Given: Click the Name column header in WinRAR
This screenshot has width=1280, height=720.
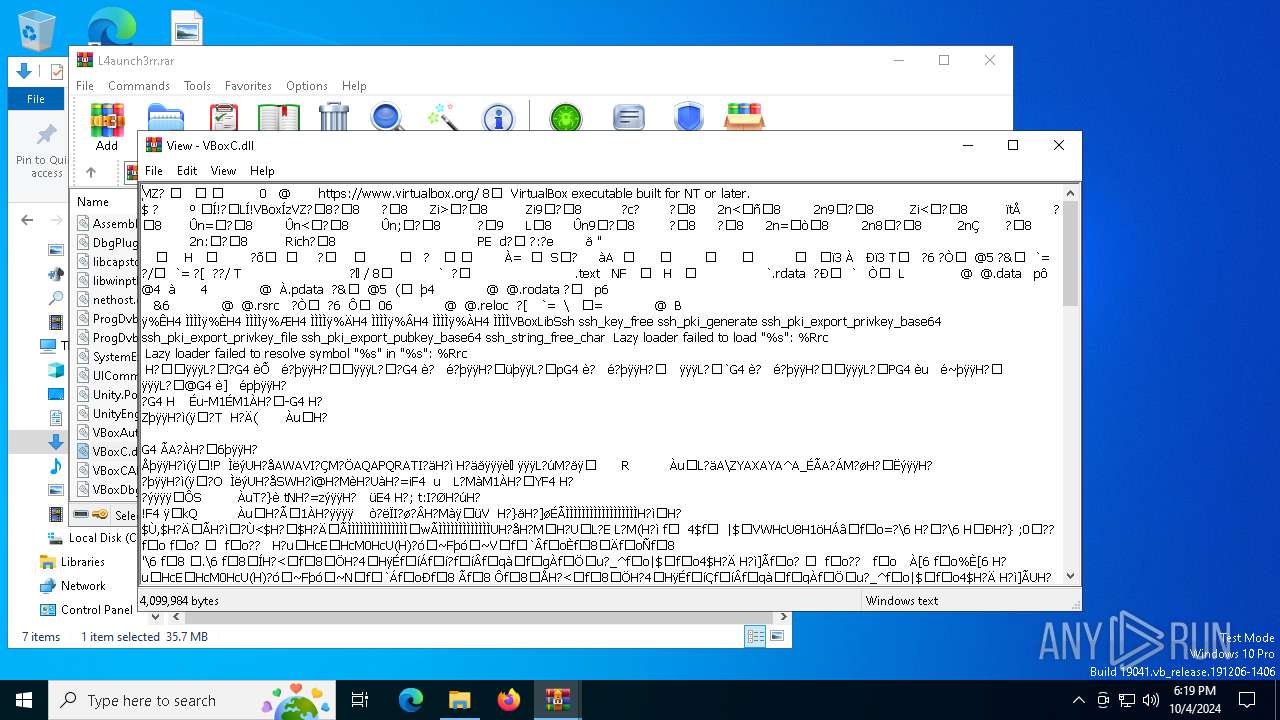Looking at the screenshot, I should click(x=93, y=201).
